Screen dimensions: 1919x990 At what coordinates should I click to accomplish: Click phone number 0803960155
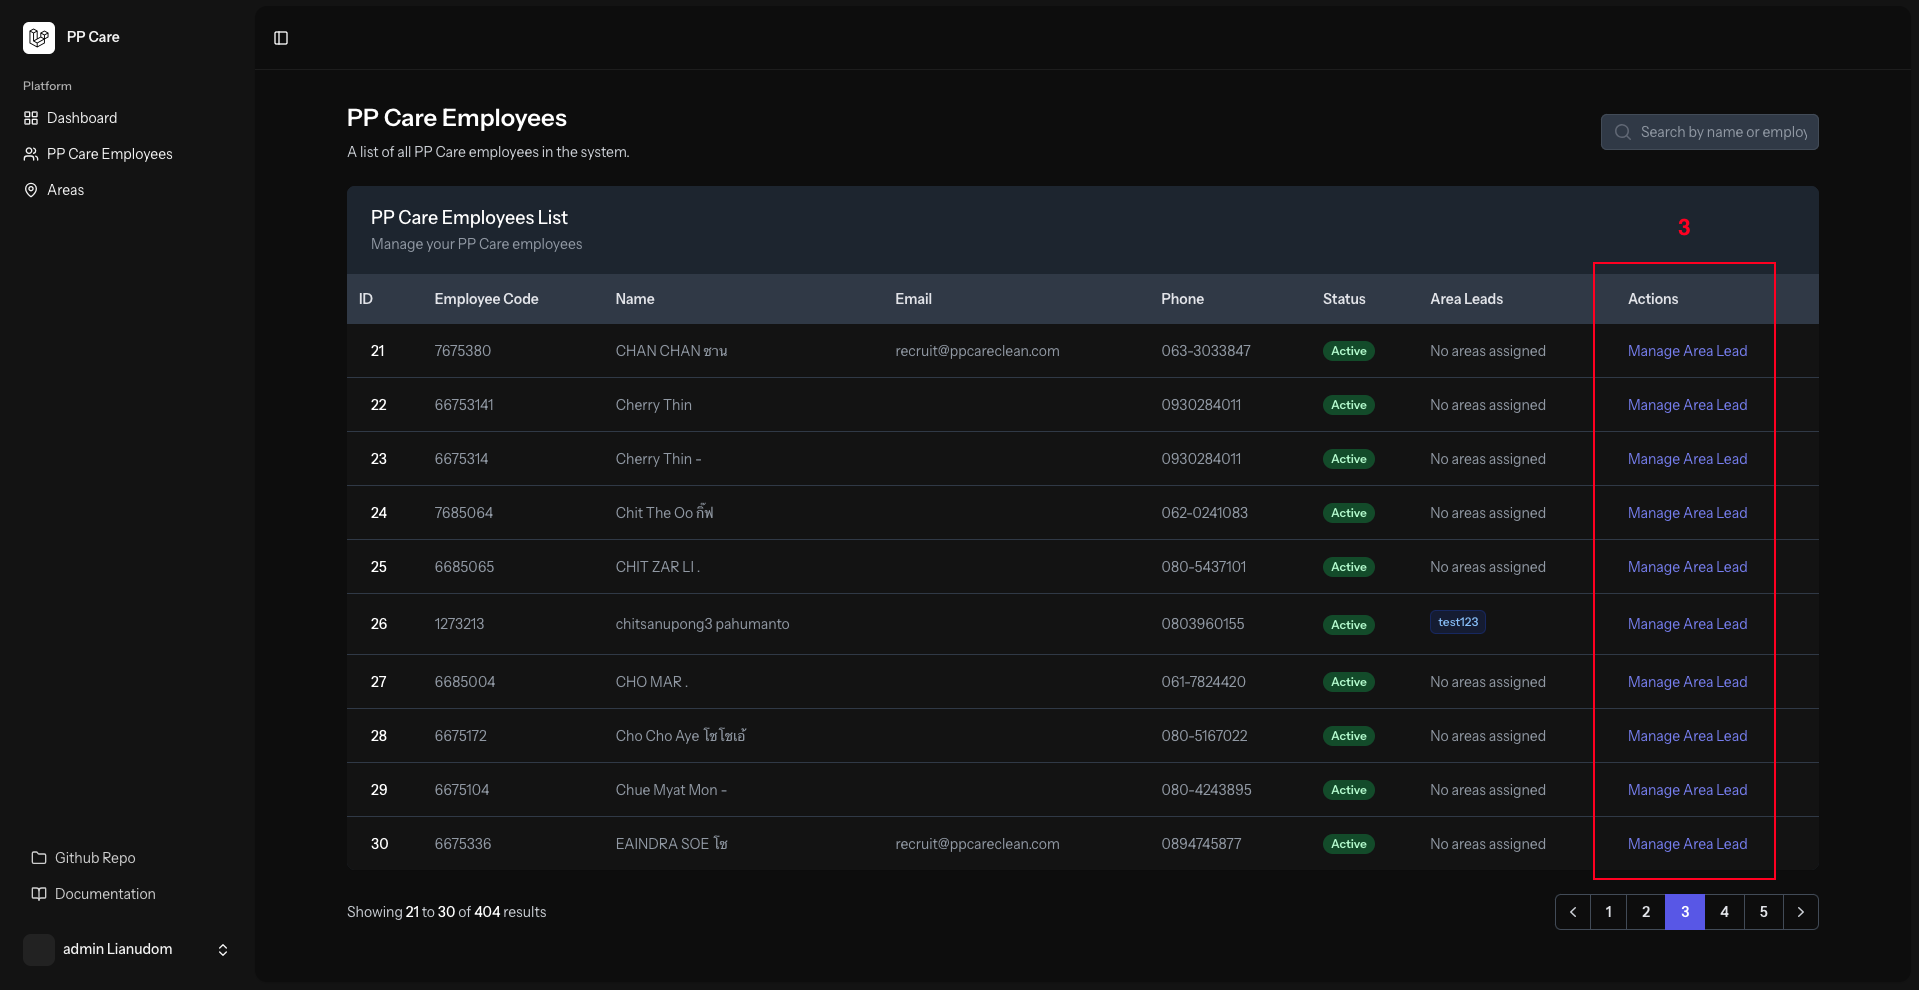[1203, 624]
